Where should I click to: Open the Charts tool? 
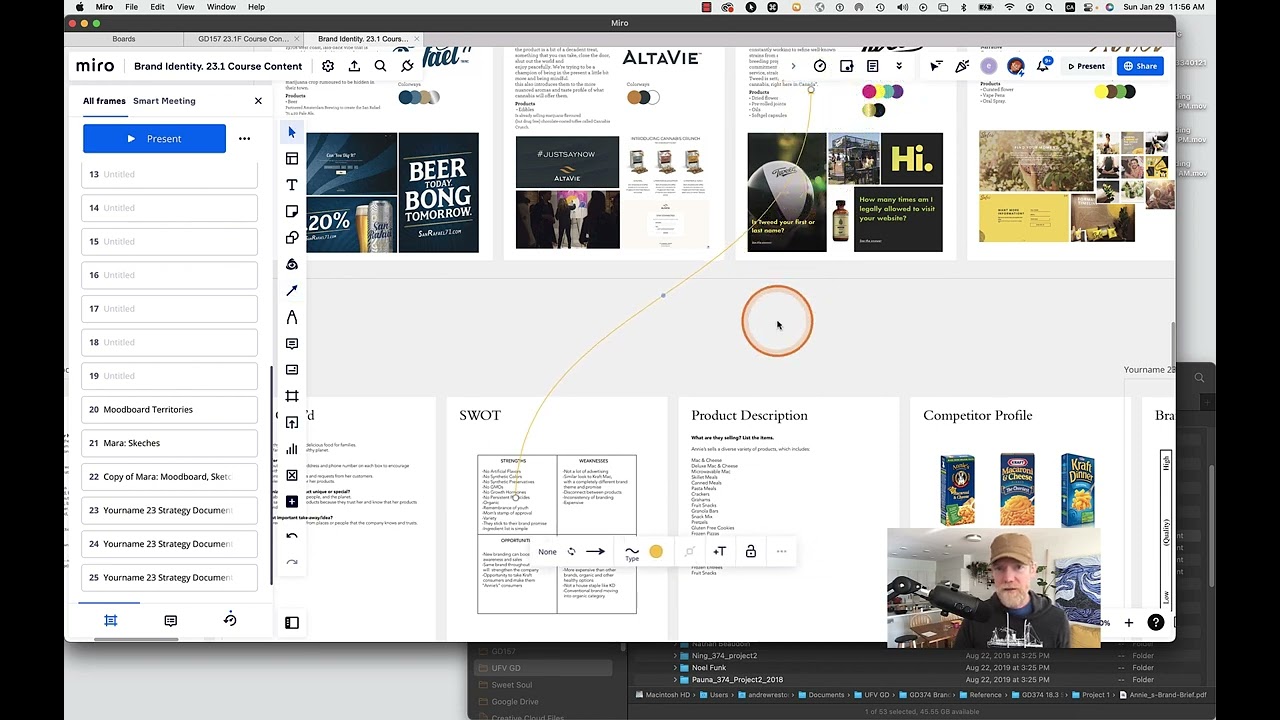pos(292,449)
